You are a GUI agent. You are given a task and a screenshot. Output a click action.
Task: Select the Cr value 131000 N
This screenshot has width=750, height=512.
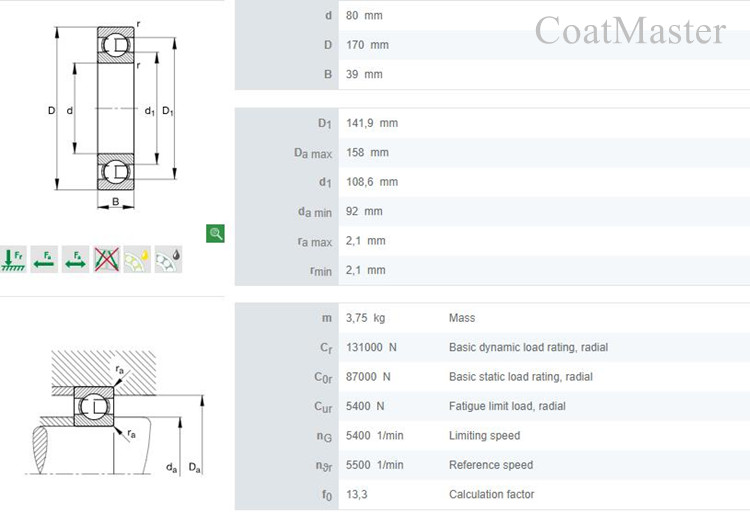[x=371, y=347]
